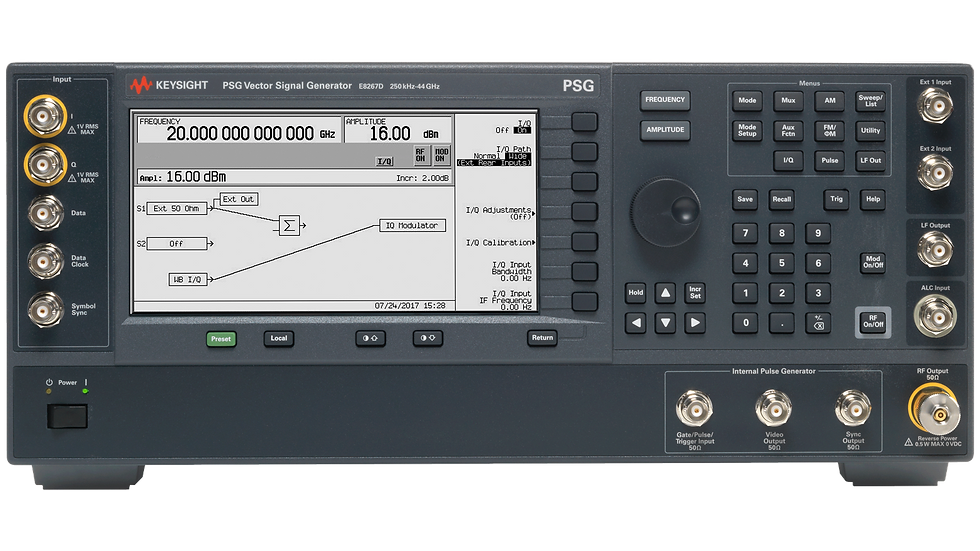Click the Incr Set key
980x551 pixels.
click(x=695, y=292)
